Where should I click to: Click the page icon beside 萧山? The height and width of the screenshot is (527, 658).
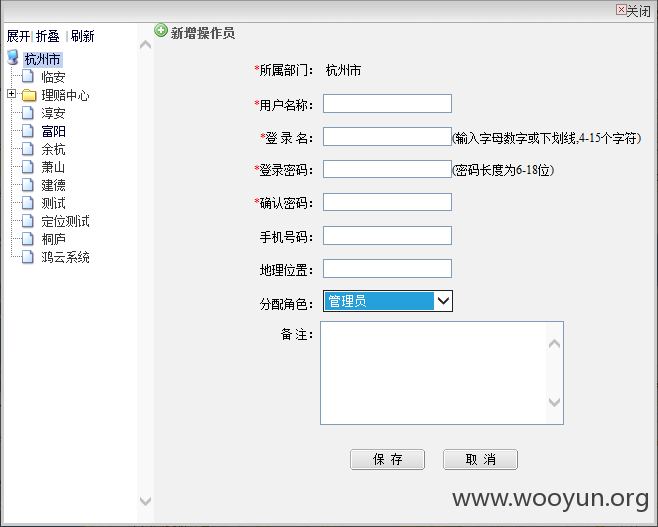(x=28, y=167)
